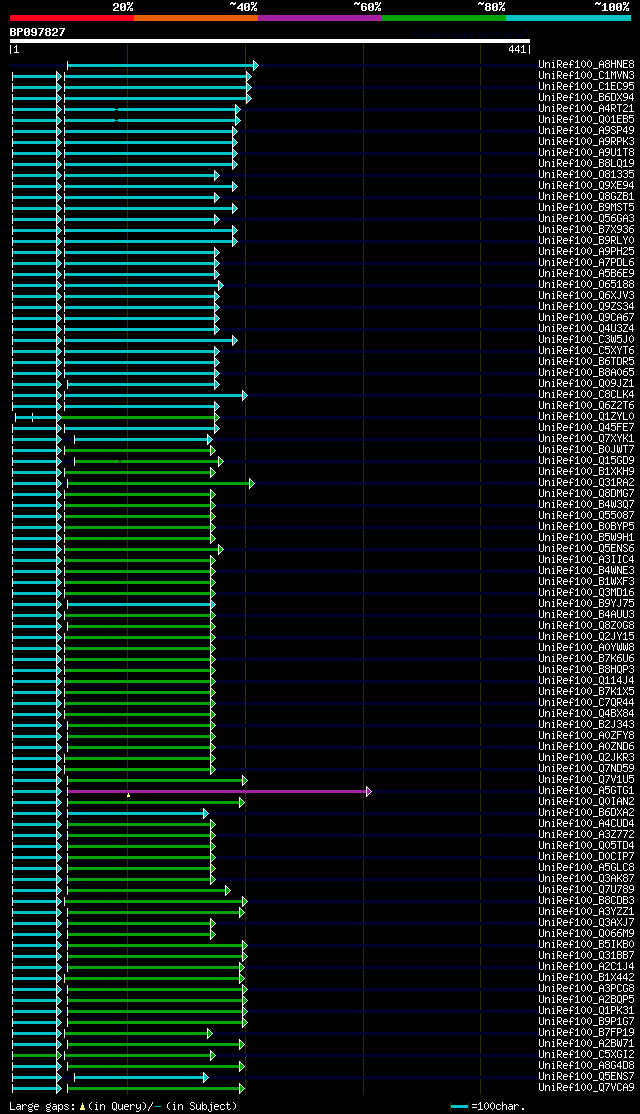Click the purple arrowhead ending A5GTG1 alignment
This screenshot has width=640, height=1114.
point(369,791)
